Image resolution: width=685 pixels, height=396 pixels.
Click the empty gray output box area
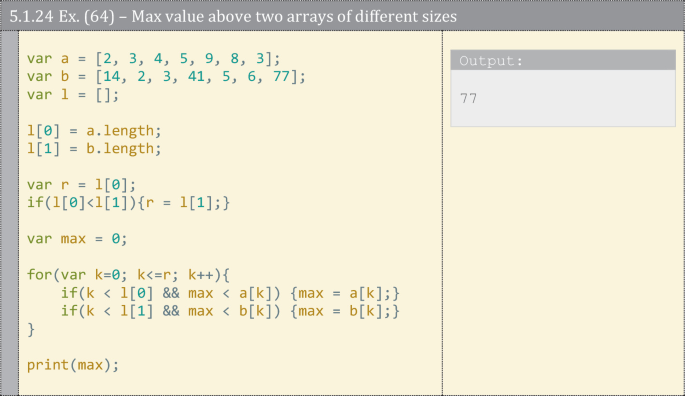[x=563, y=98]
